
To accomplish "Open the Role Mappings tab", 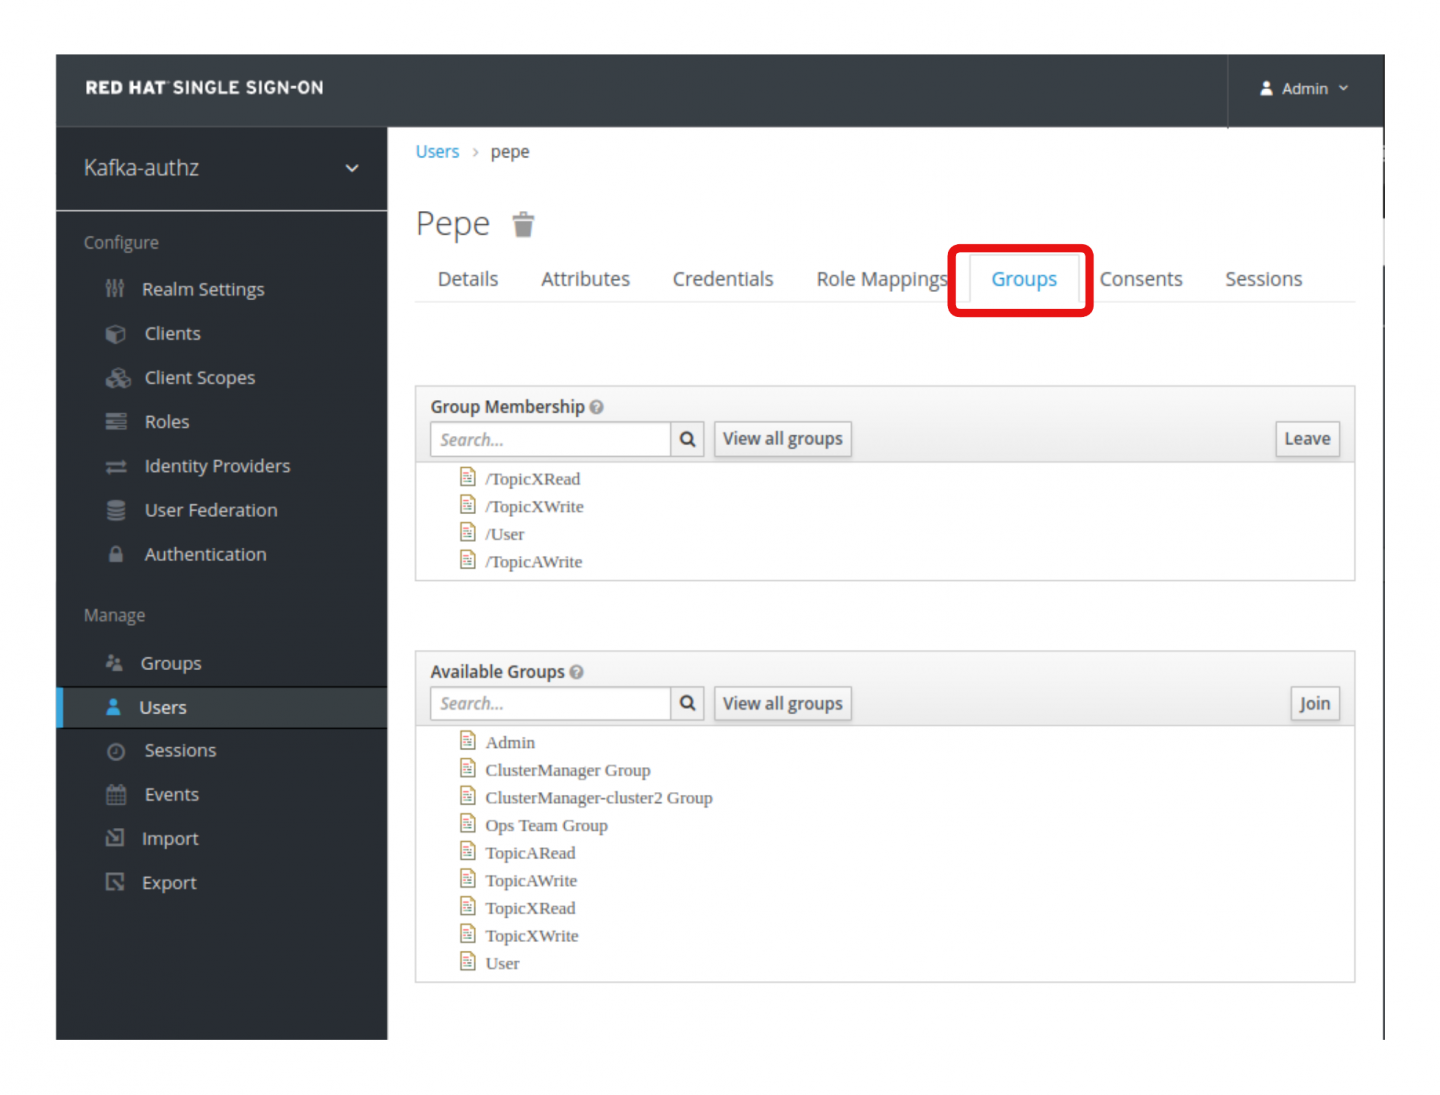I will pyautogui.click(x=880, y=279).
